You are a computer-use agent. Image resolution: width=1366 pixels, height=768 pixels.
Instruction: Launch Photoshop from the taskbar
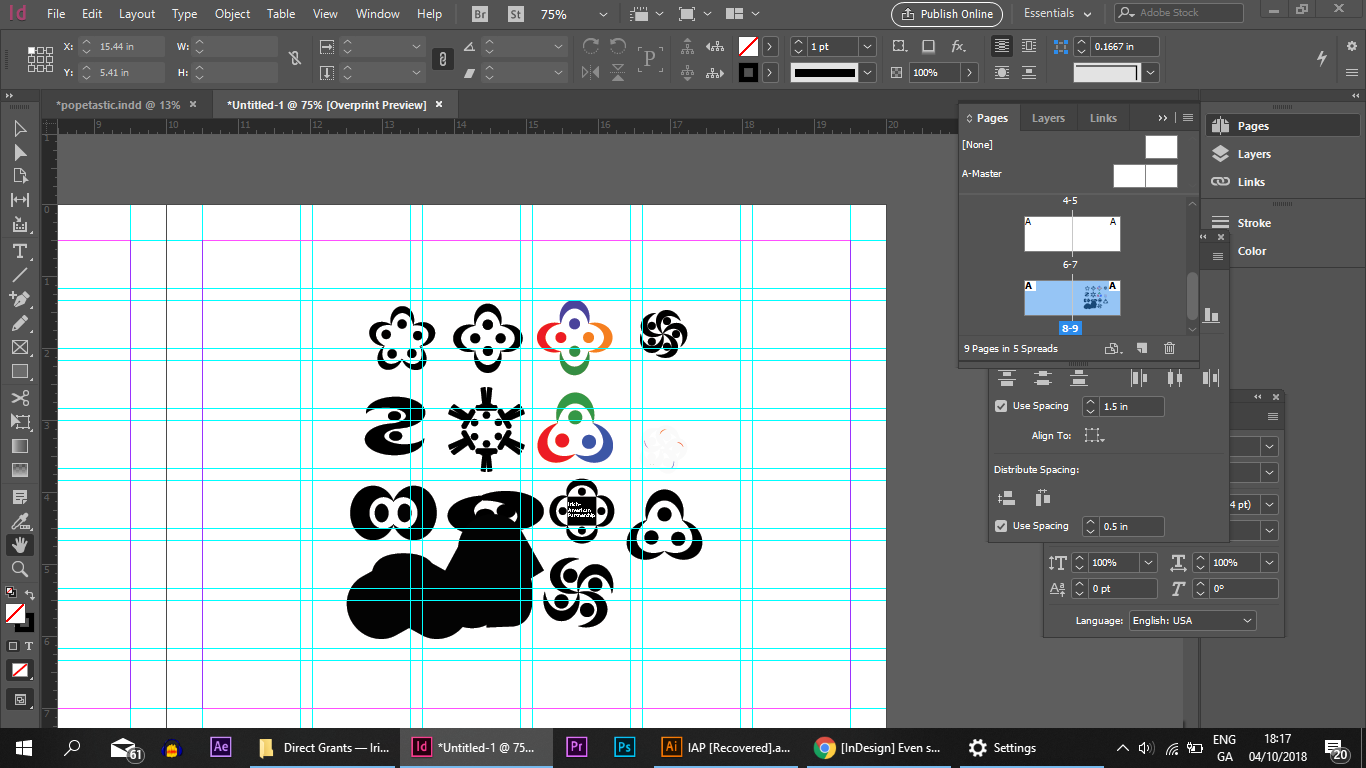coord(624,747)
